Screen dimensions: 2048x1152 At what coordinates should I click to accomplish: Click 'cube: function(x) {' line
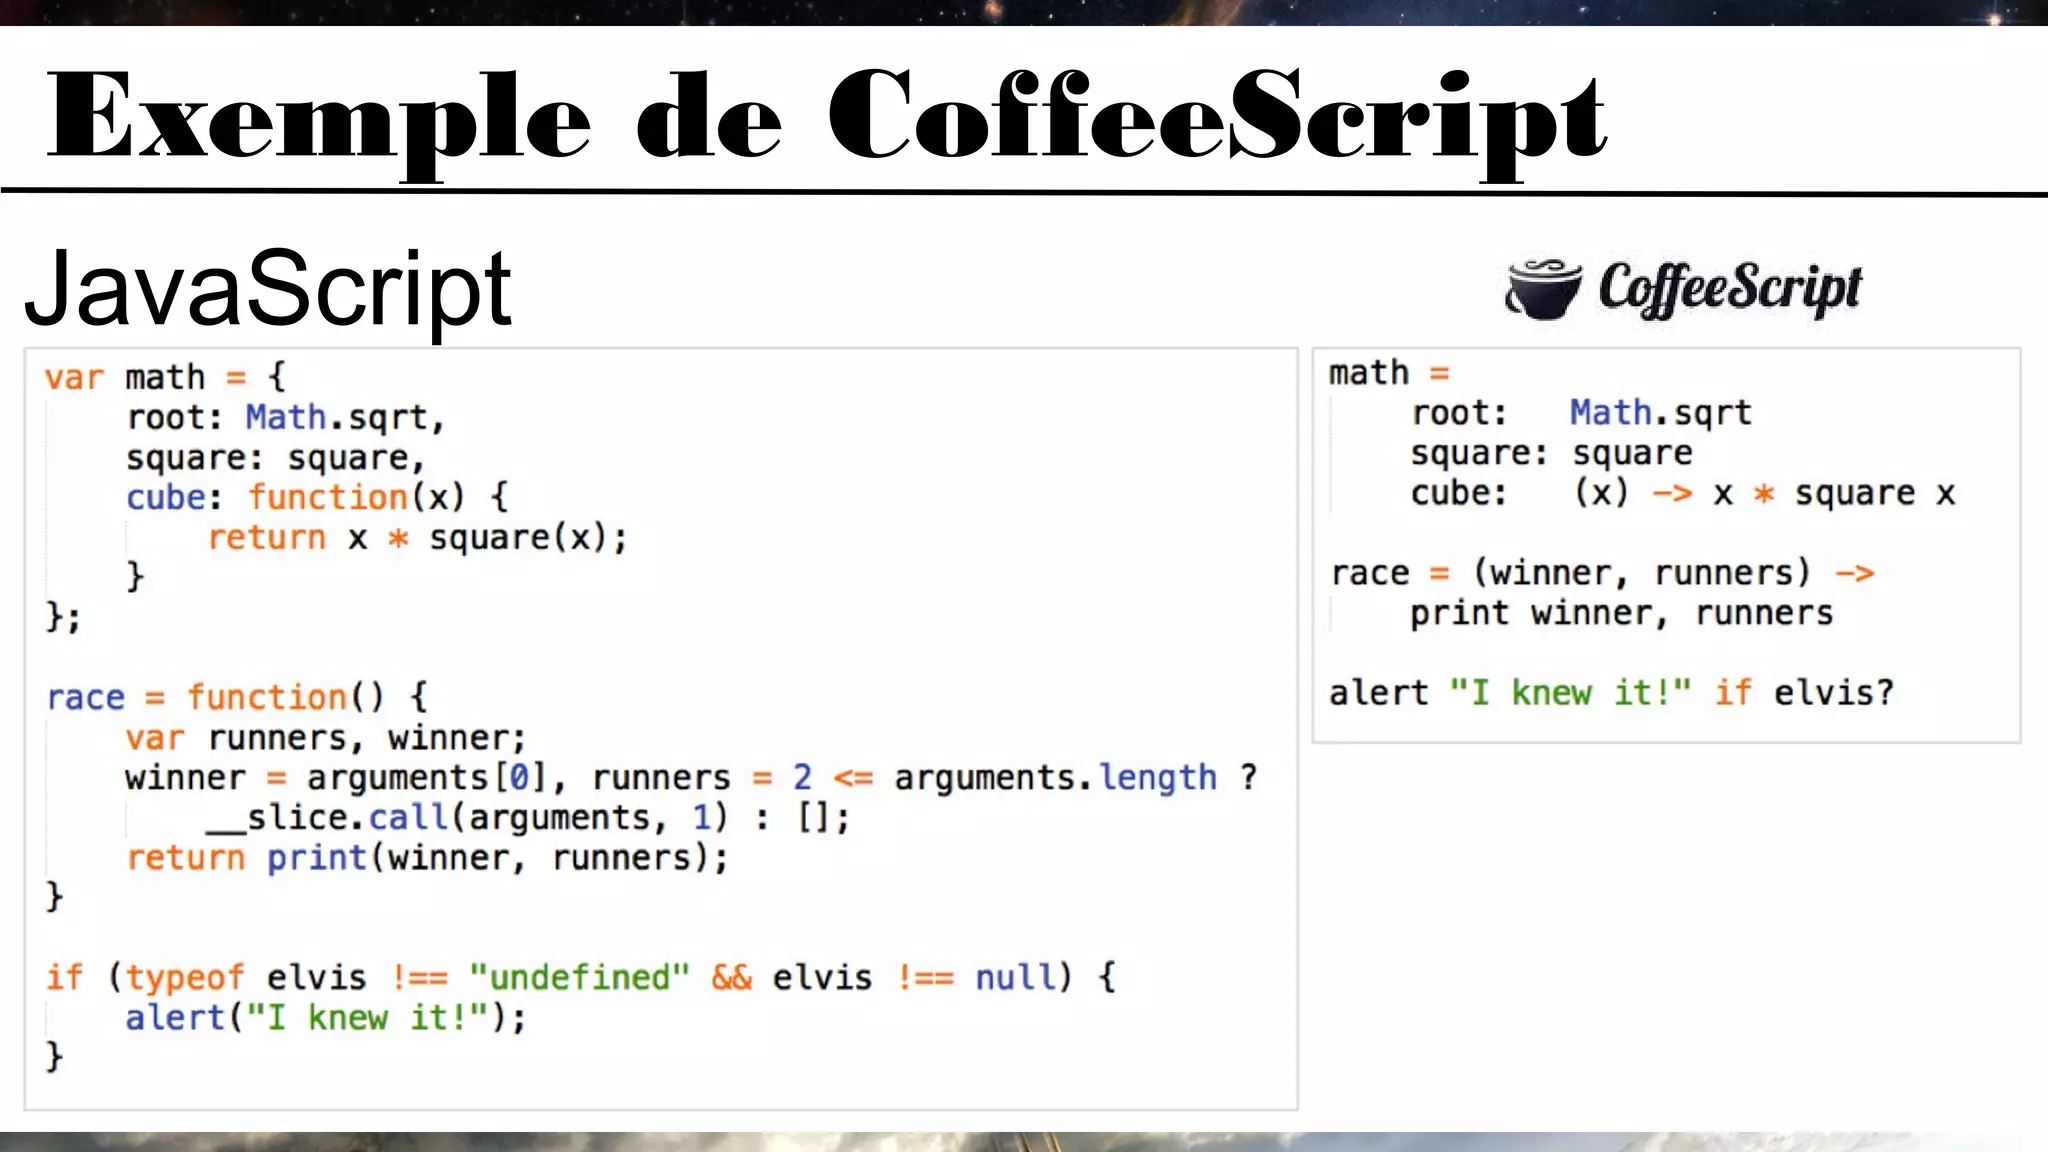pos(318,498)
